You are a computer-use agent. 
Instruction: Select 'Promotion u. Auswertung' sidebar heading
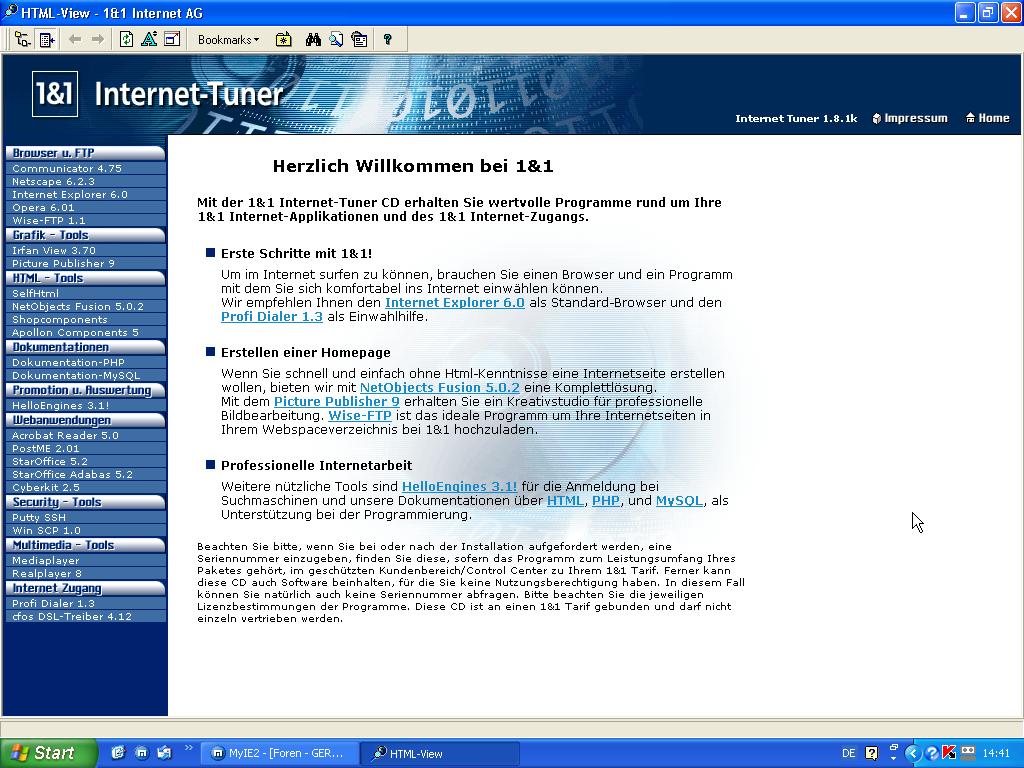click(85, 391)
